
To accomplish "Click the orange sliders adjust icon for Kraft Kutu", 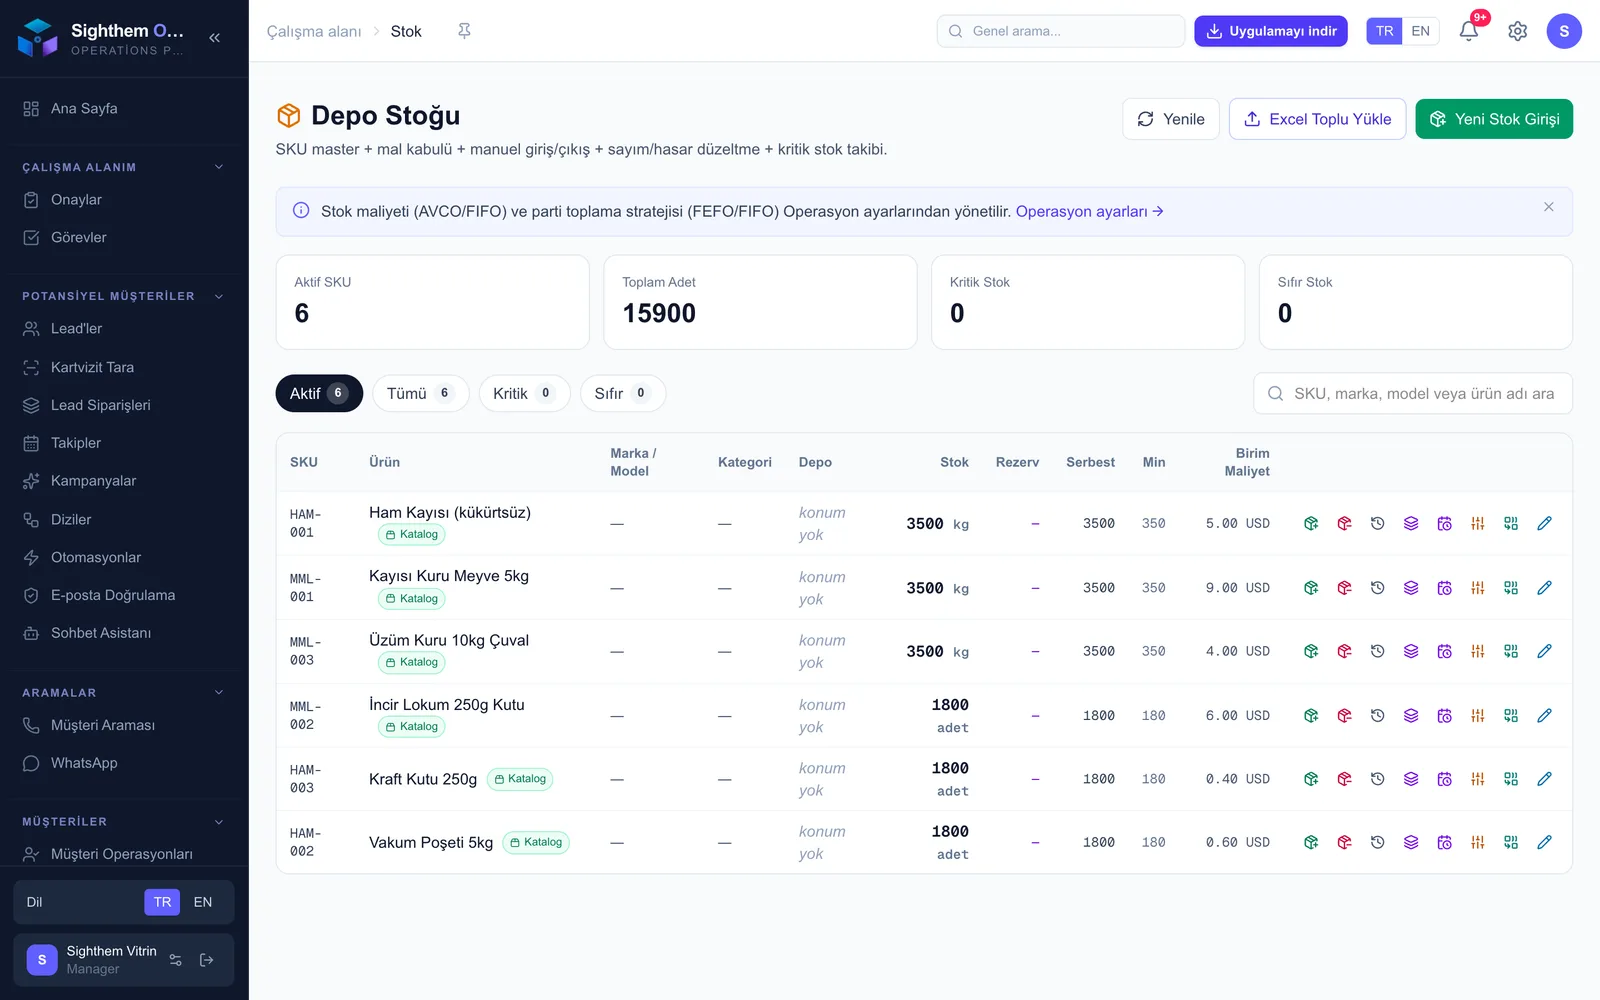I will [1478, 779].
